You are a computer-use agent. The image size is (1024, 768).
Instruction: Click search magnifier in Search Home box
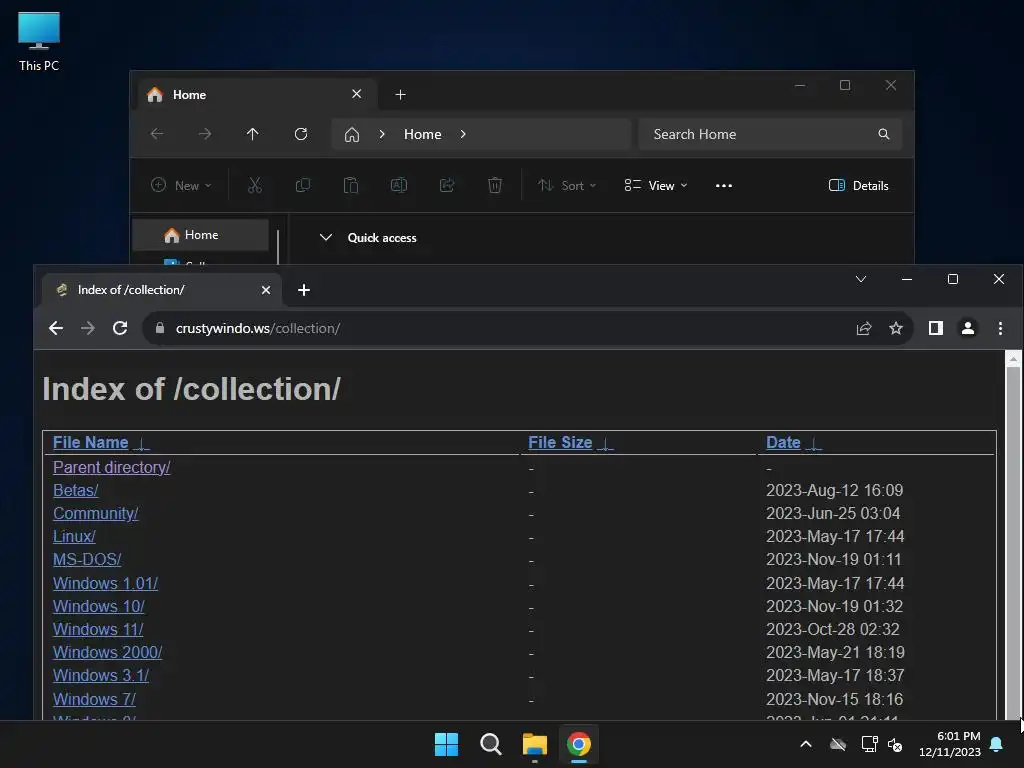884,134
